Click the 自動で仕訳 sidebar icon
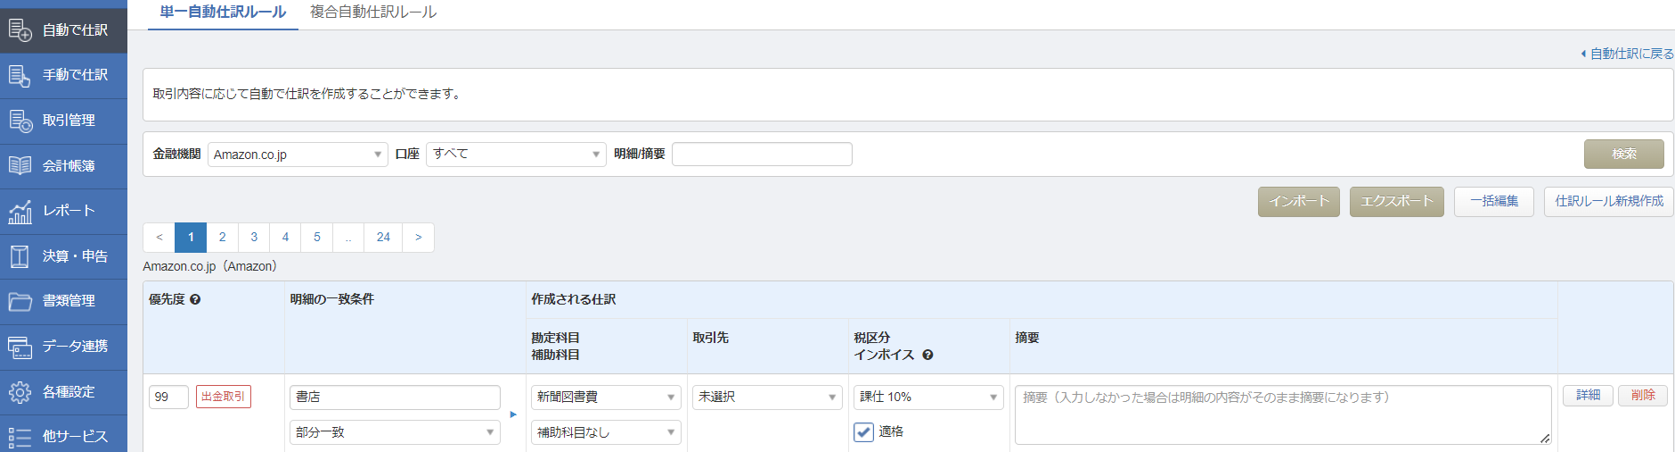This screenshot has height=452, width=1675. 20,30
